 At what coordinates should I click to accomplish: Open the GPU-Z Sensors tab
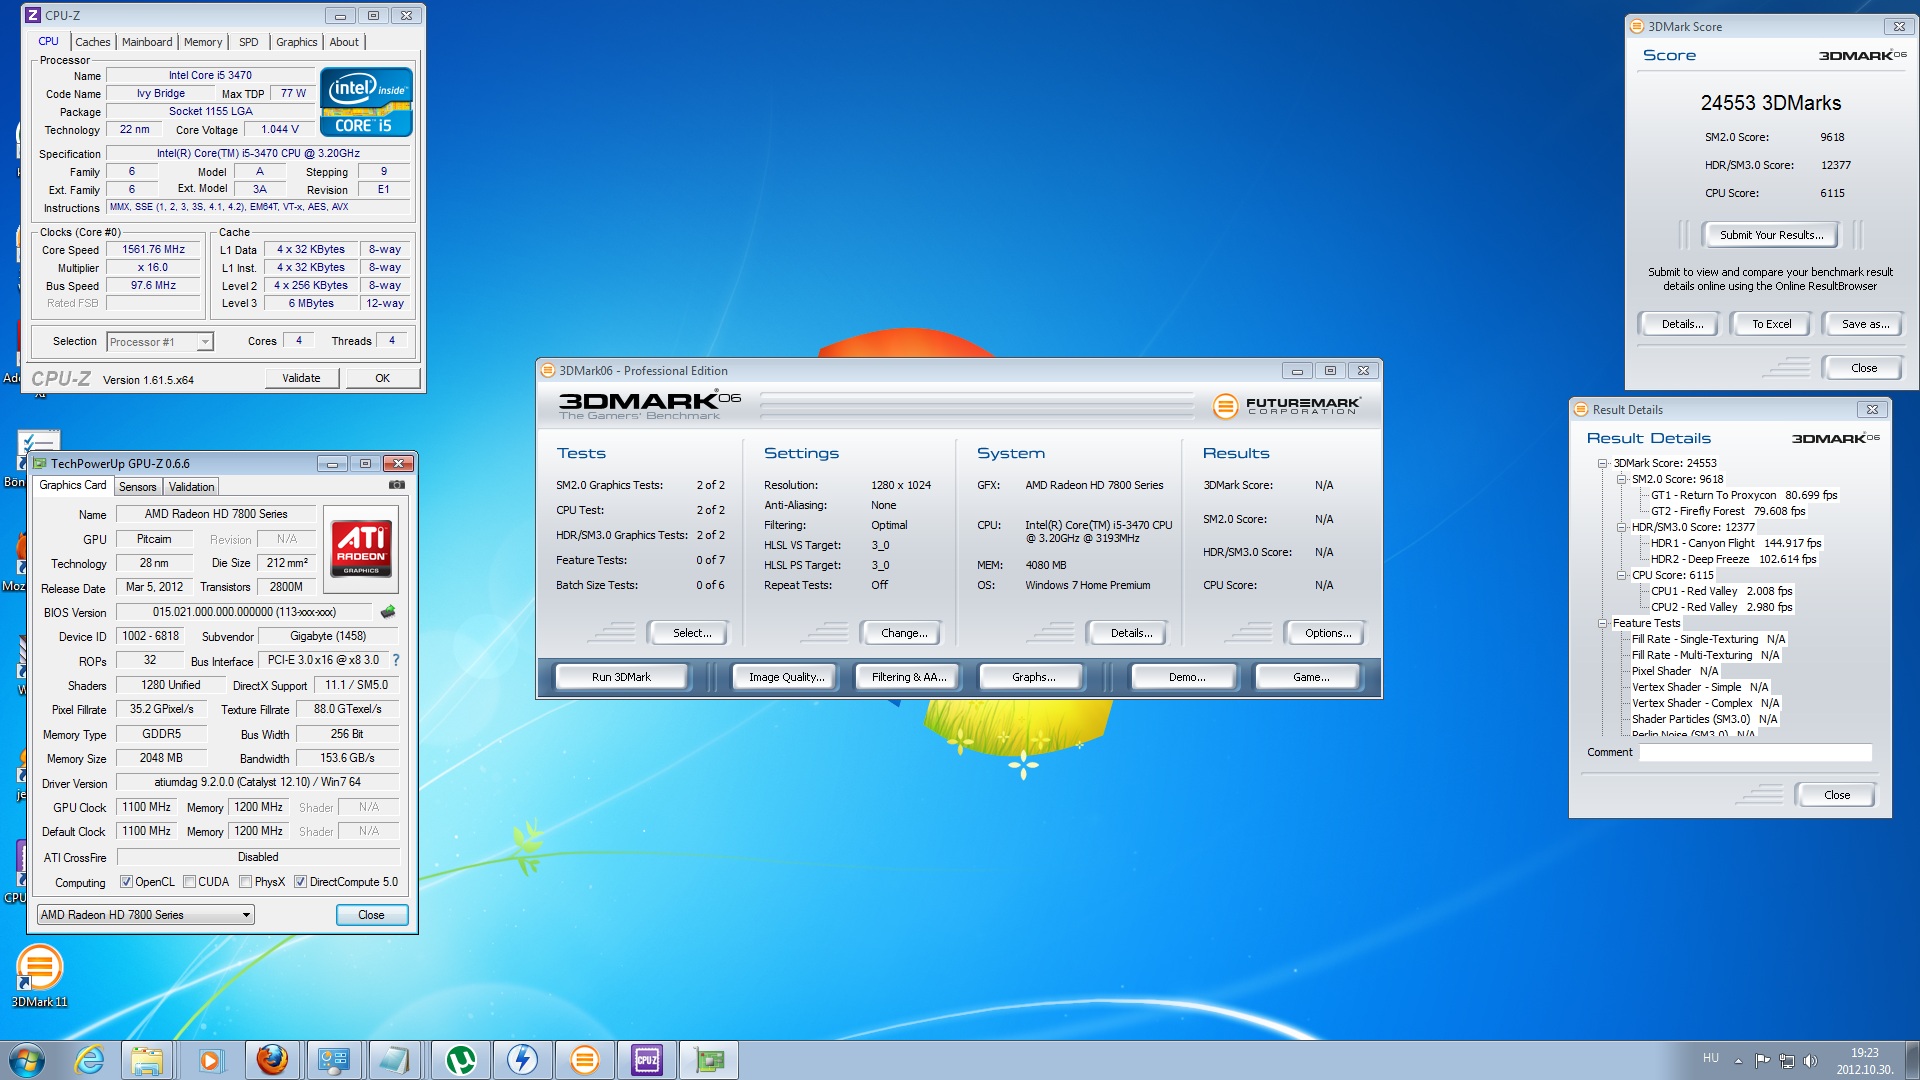(138, 487)
